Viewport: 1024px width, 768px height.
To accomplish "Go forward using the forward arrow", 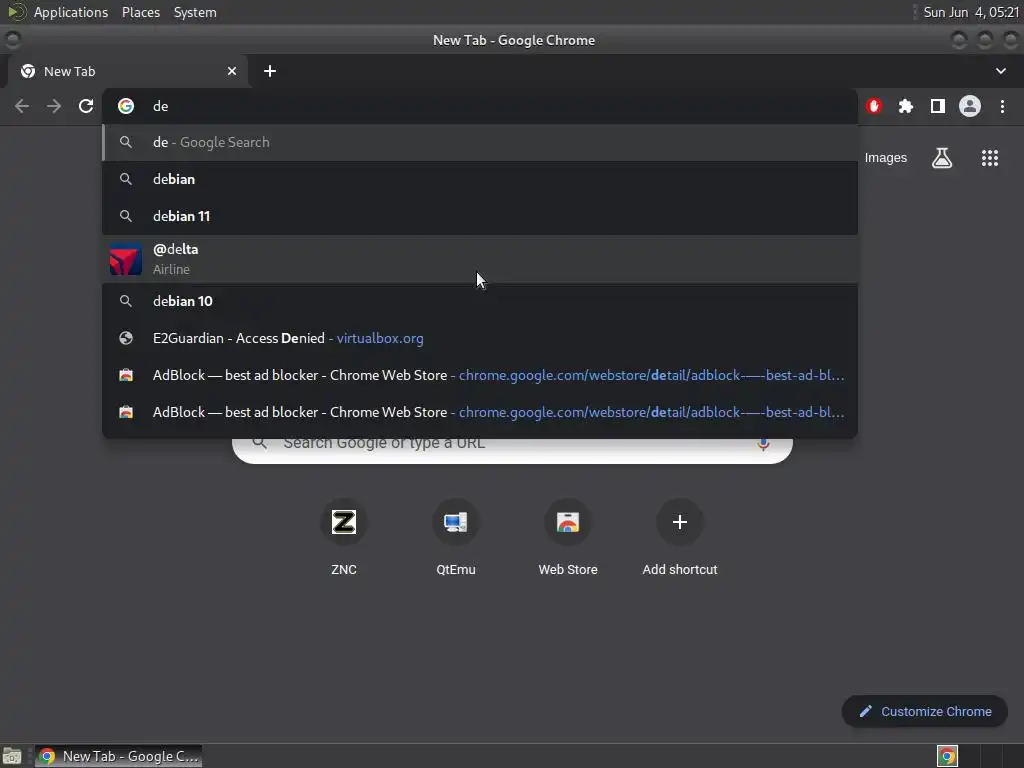I will [54, 106].
